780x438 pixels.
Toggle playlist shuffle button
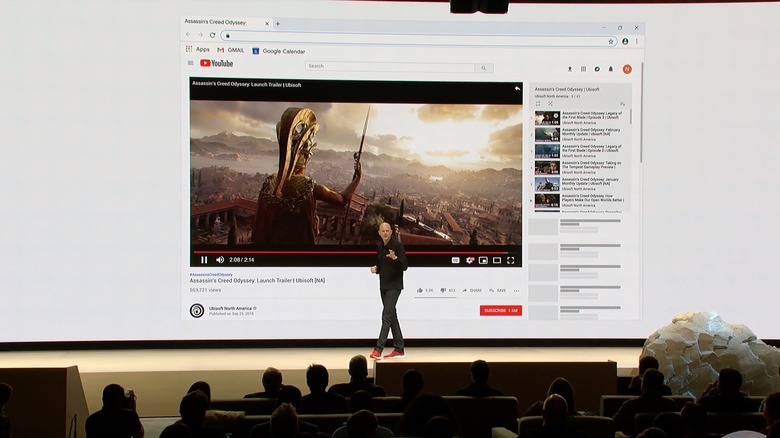(x=550, y=104)
